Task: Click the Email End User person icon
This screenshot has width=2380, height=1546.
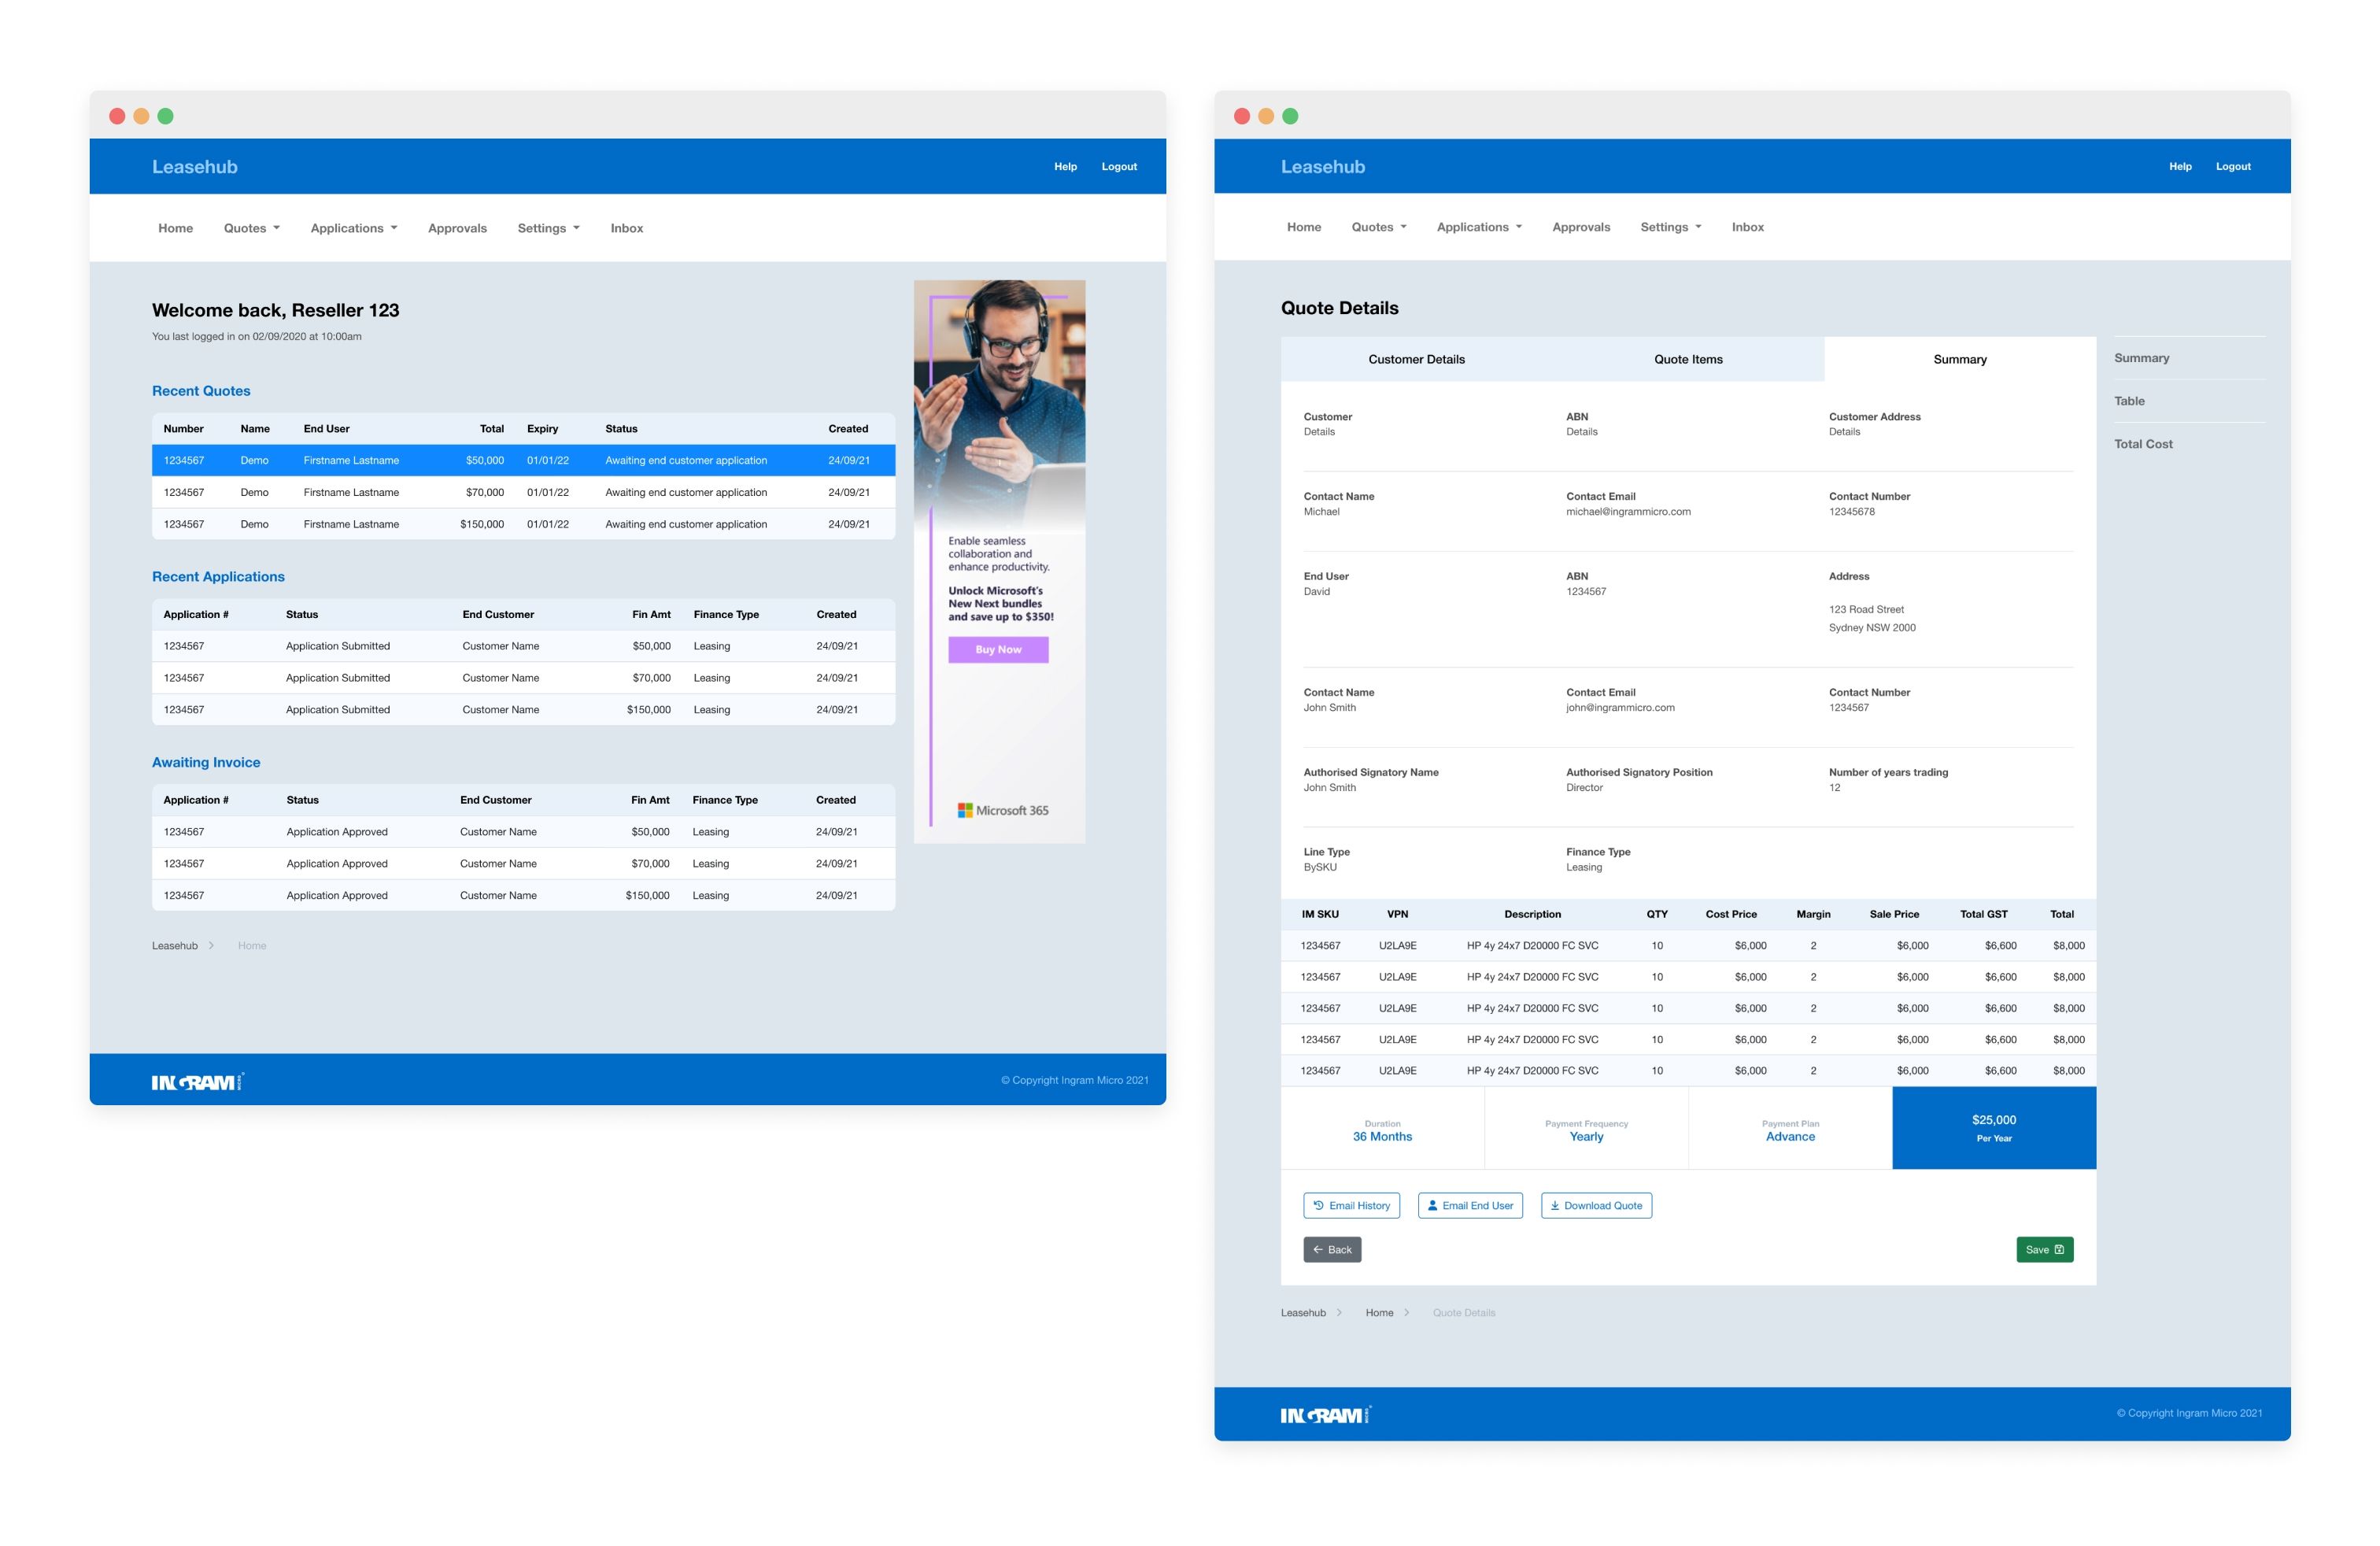Action: [1432, 1205]
